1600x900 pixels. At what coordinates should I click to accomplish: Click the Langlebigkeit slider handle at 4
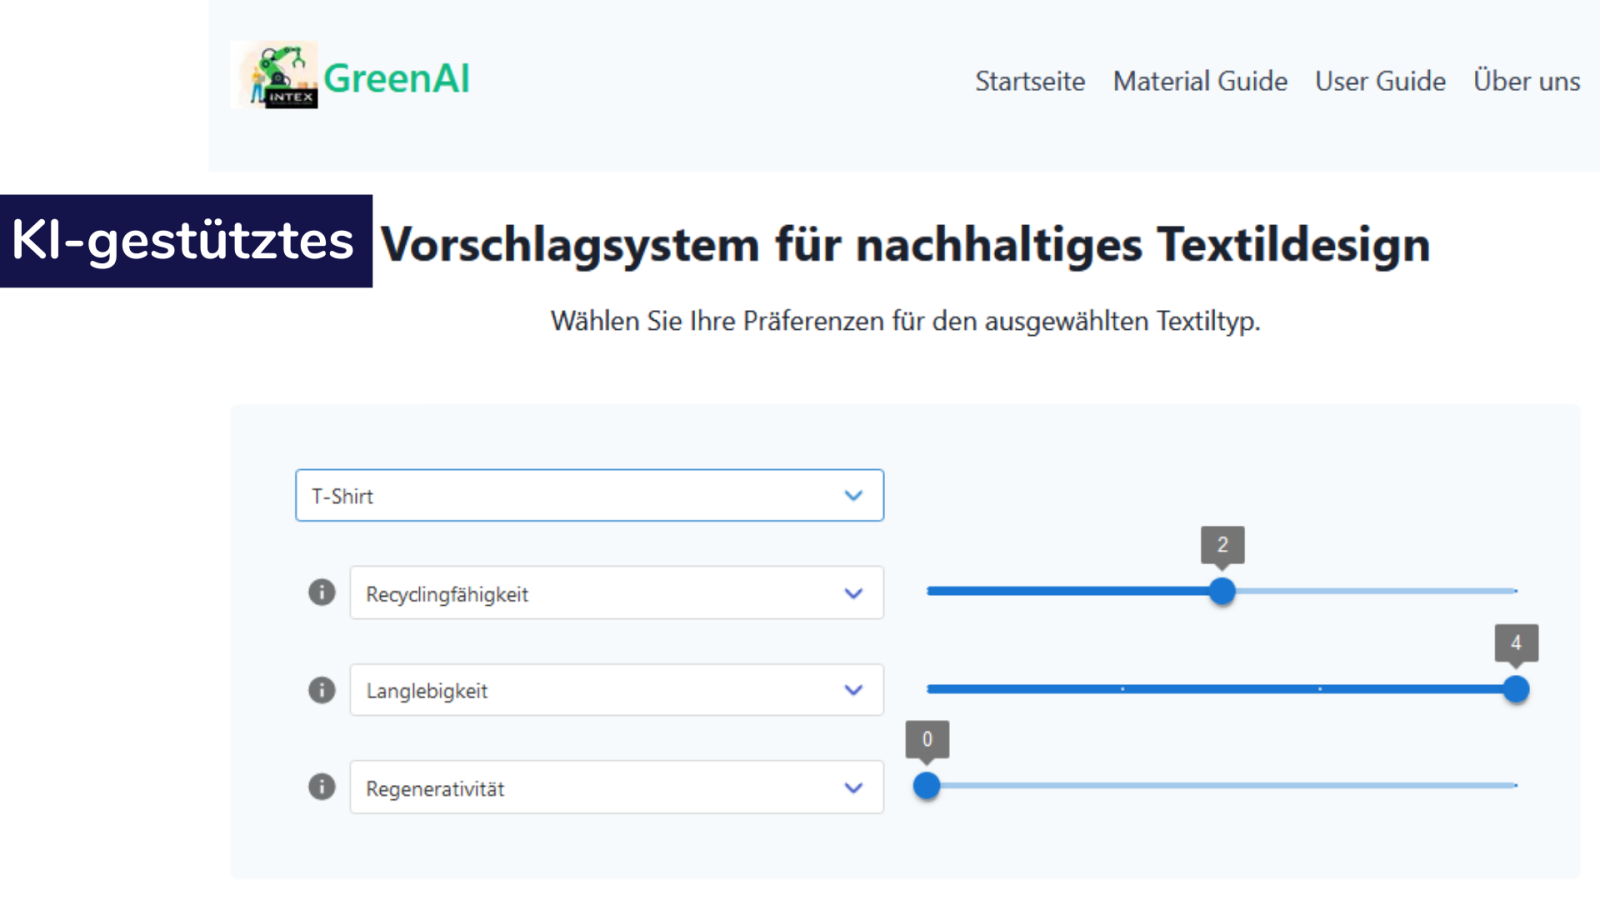pyautogui.click(x=1516, y=689)
